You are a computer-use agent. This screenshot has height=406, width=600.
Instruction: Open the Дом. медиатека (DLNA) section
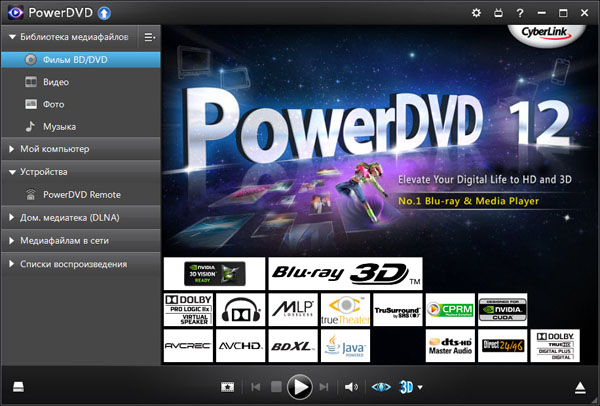click(81, 217)
